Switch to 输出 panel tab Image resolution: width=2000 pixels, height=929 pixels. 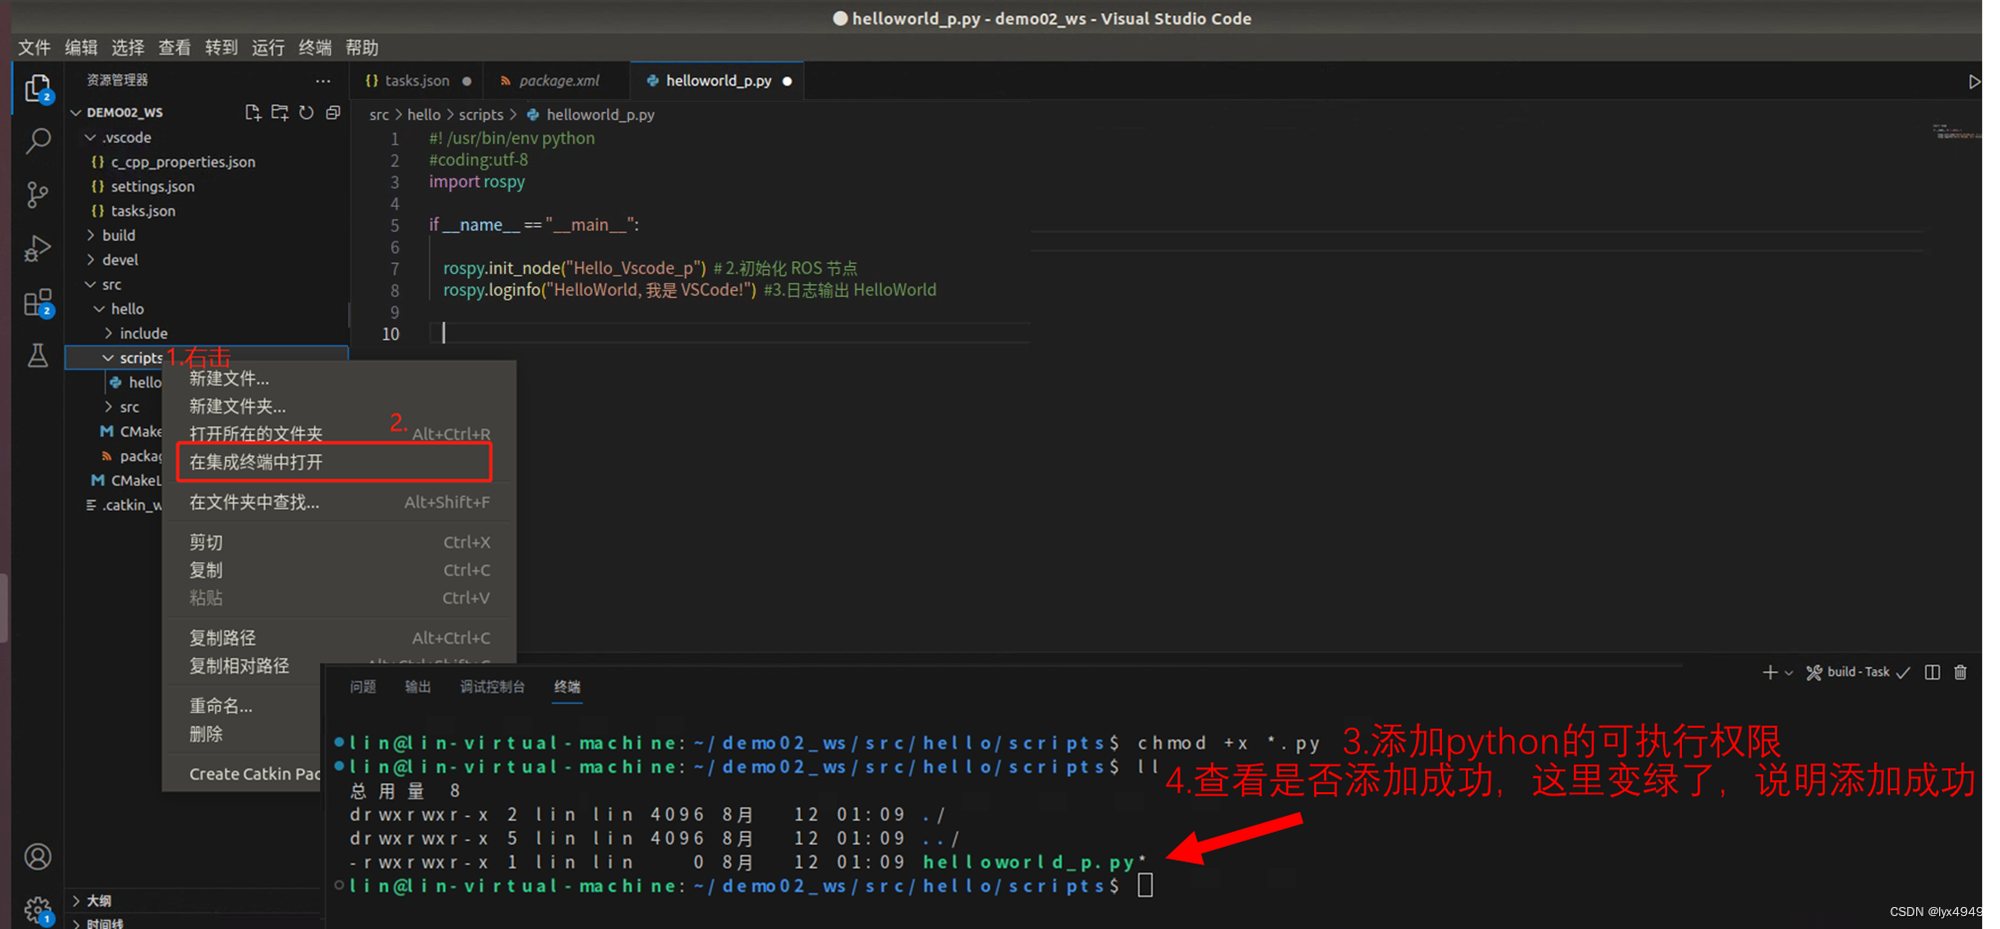coord(418,687)
